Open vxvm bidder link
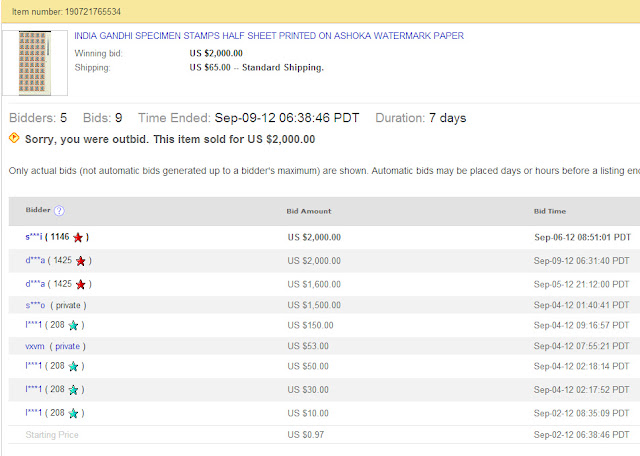The image size is (640, 456). point(35,346)
